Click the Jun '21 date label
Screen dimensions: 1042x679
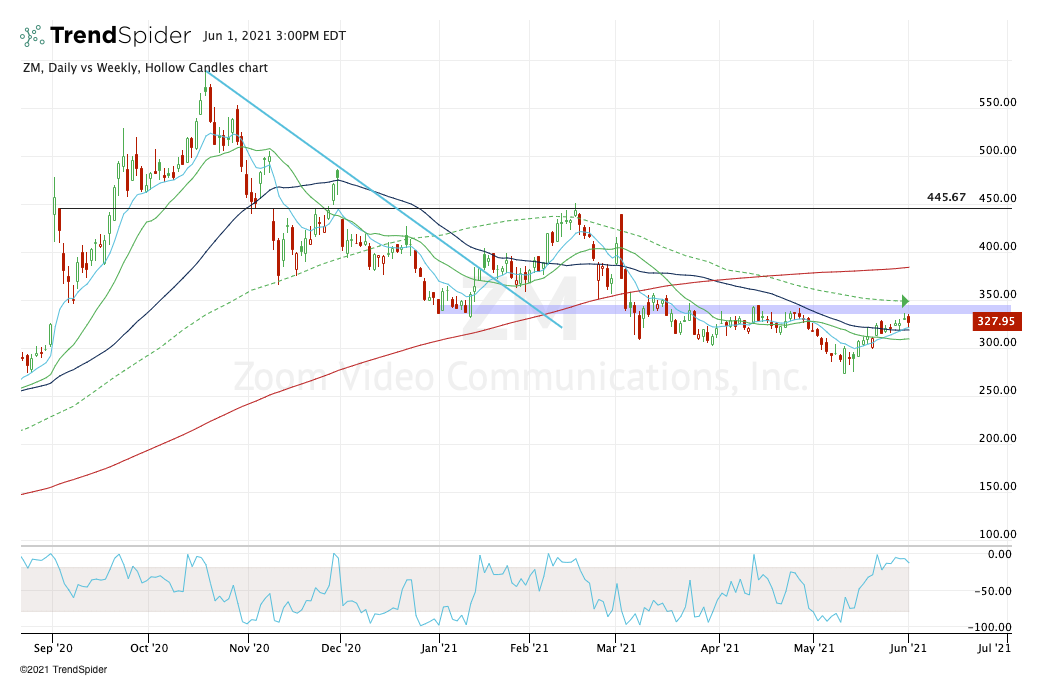[908, 648]
